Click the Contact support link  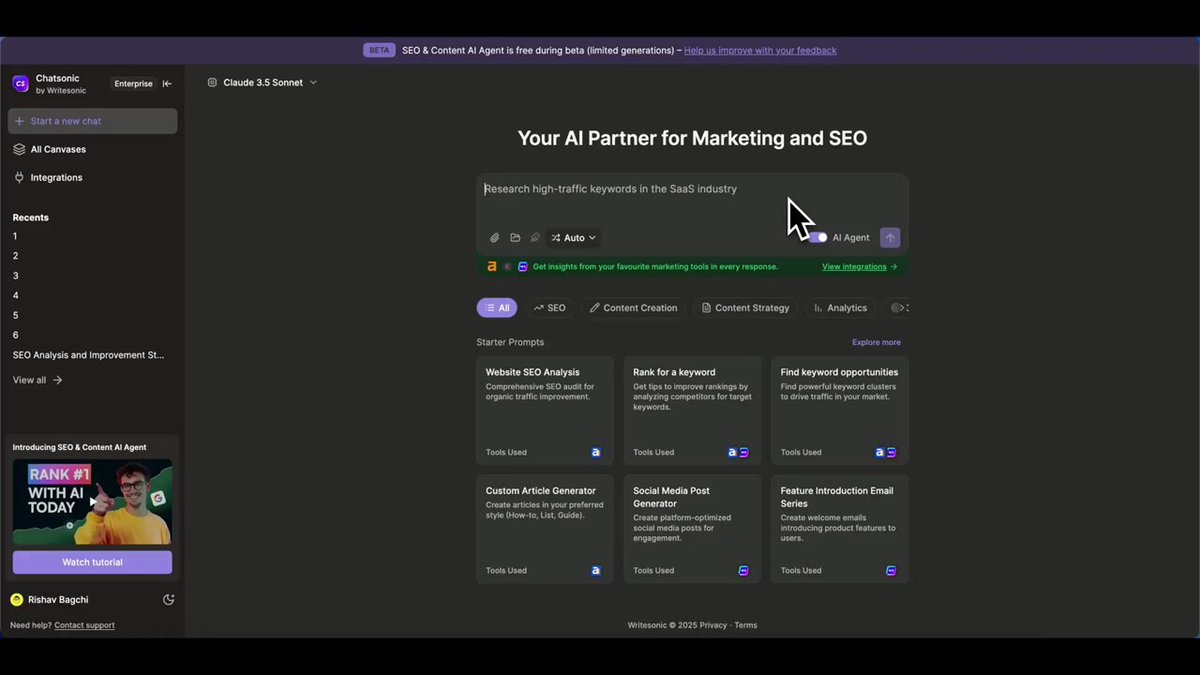[x=84, y=625]
